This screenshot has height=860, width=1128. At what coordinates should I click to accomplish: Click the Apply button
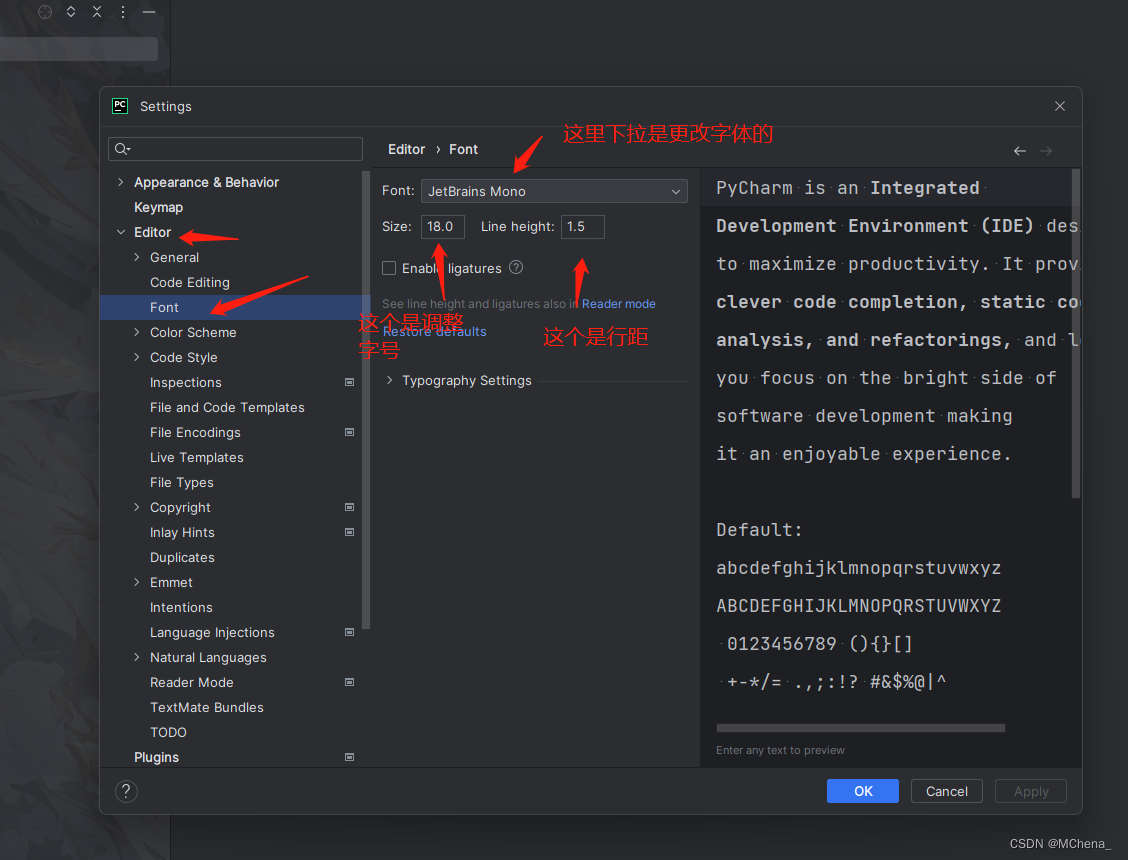(x=1031, y=791)
